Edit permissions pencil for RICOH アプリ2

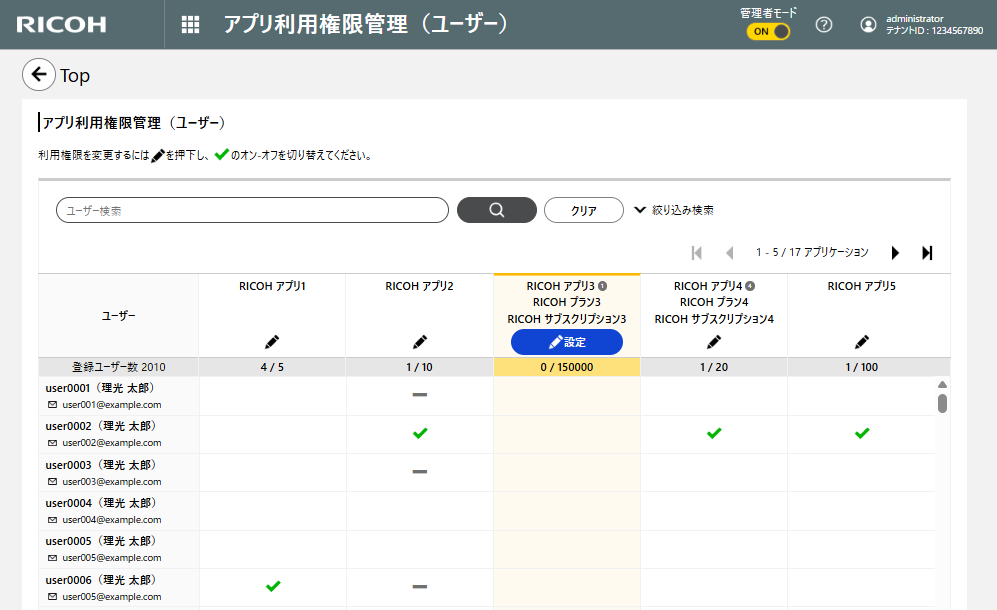[420, 342]
